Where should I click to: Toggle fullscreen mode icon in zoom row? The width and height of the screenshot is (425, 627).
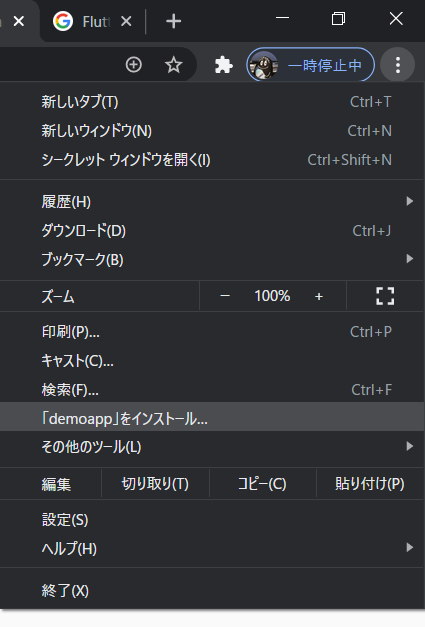(x=385, y=296)
